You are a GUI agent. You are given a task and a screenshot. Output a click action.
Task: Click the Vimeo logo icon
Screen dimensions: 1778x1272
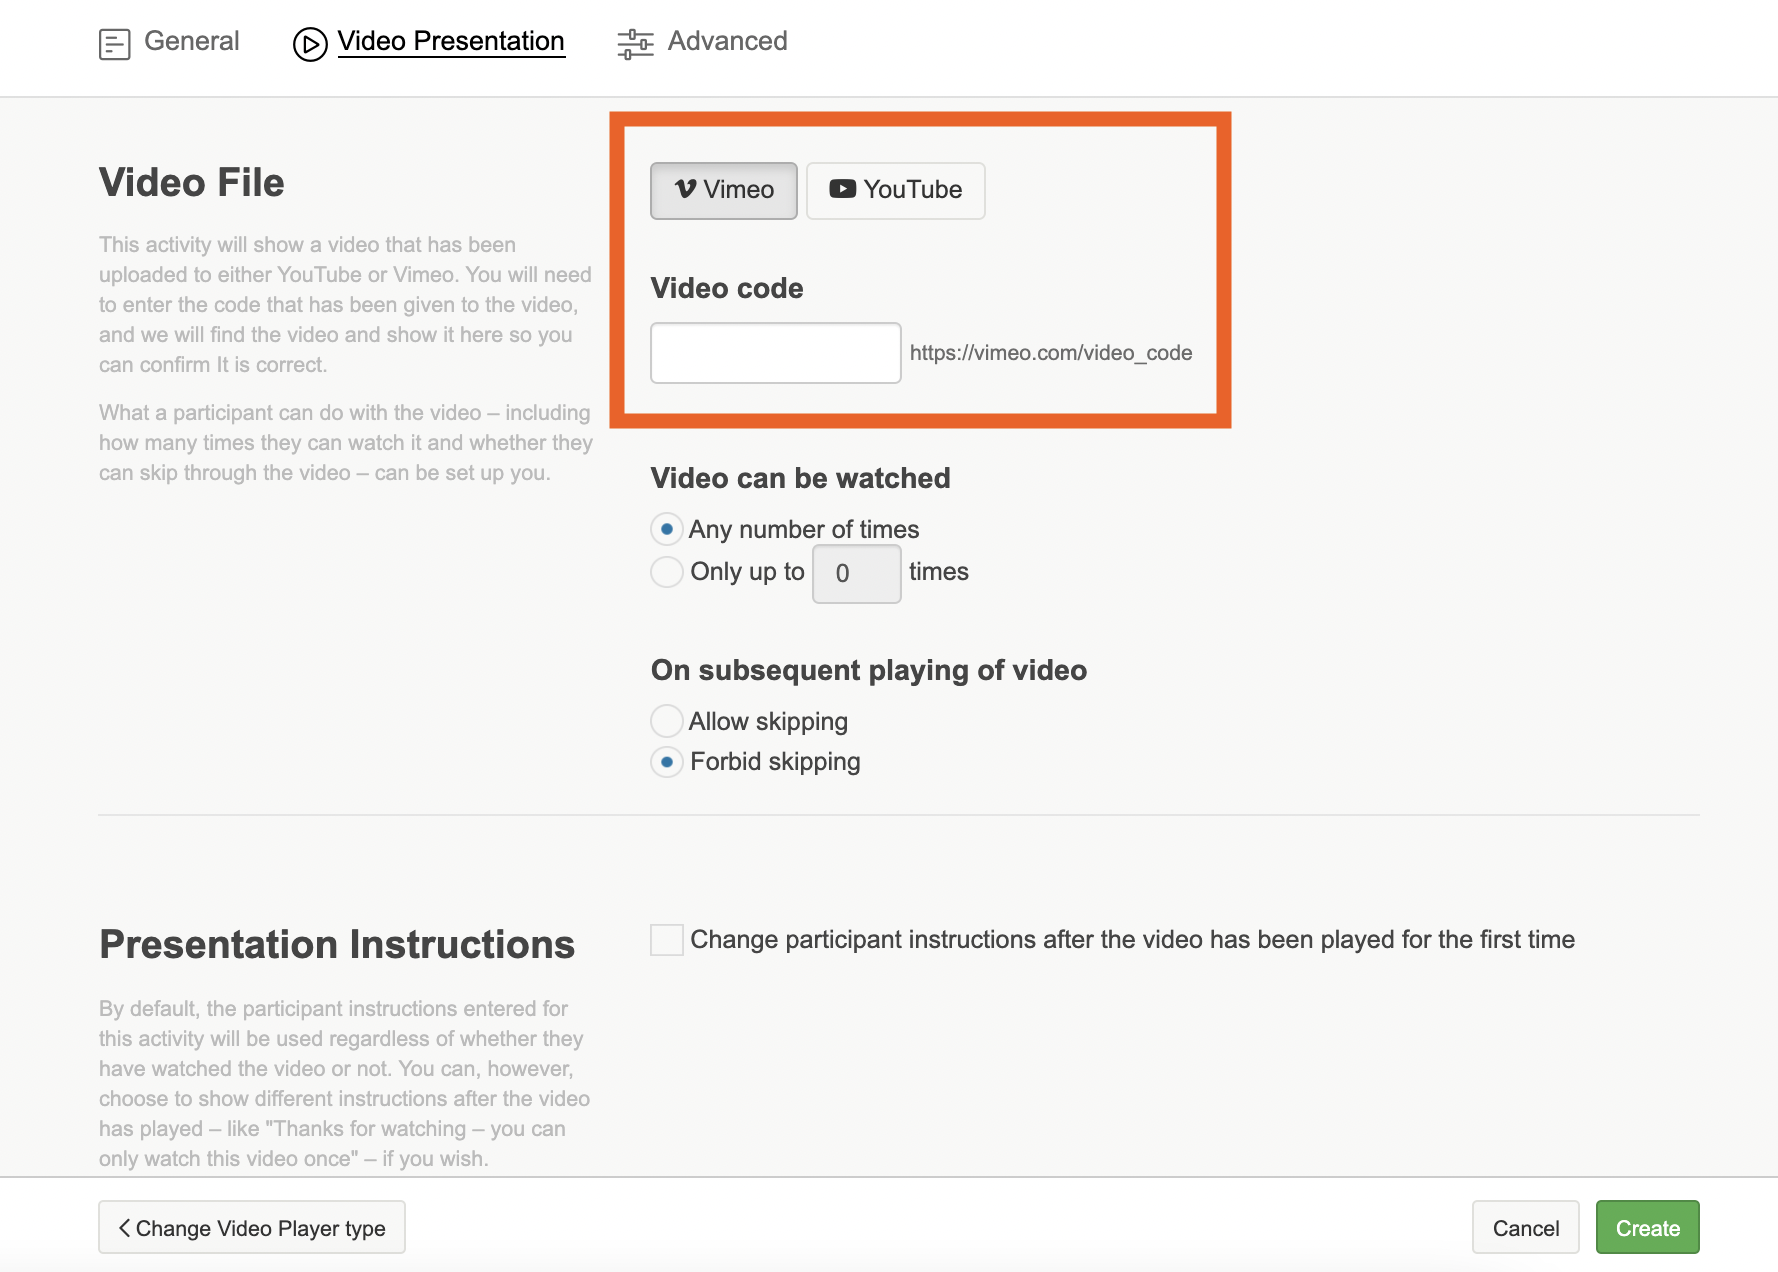pyautogui.click(x=685, y=189)
